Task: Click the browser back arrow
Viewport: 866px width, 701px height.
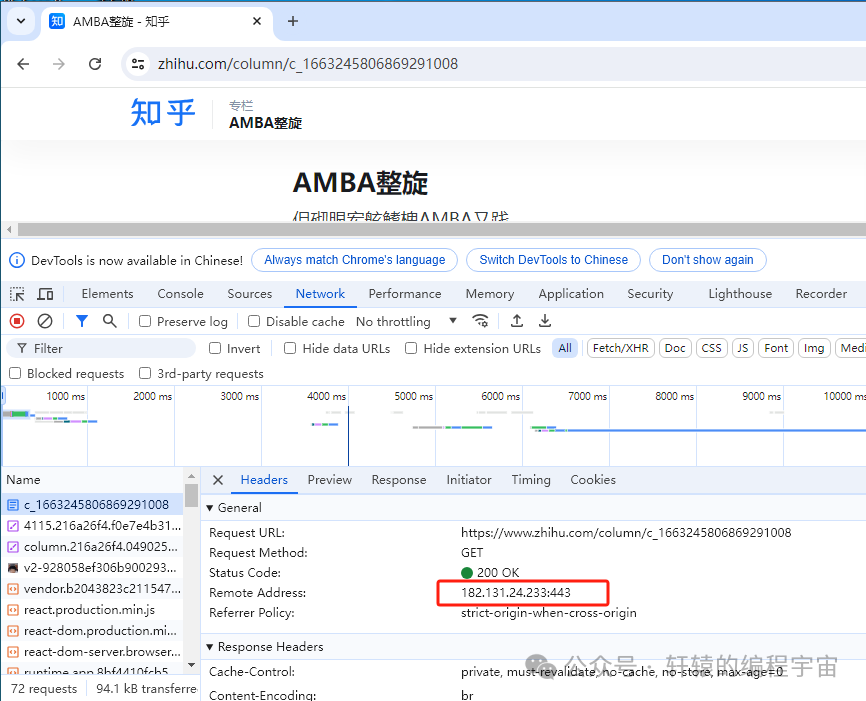Action: pos(23,64)
